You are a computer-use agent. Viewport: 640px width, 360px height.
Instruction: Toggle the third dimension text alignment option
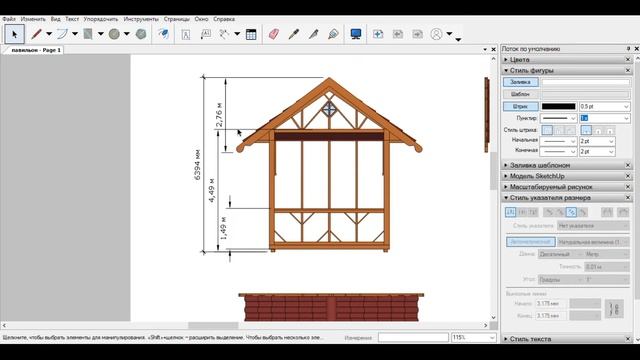point(533,212)
